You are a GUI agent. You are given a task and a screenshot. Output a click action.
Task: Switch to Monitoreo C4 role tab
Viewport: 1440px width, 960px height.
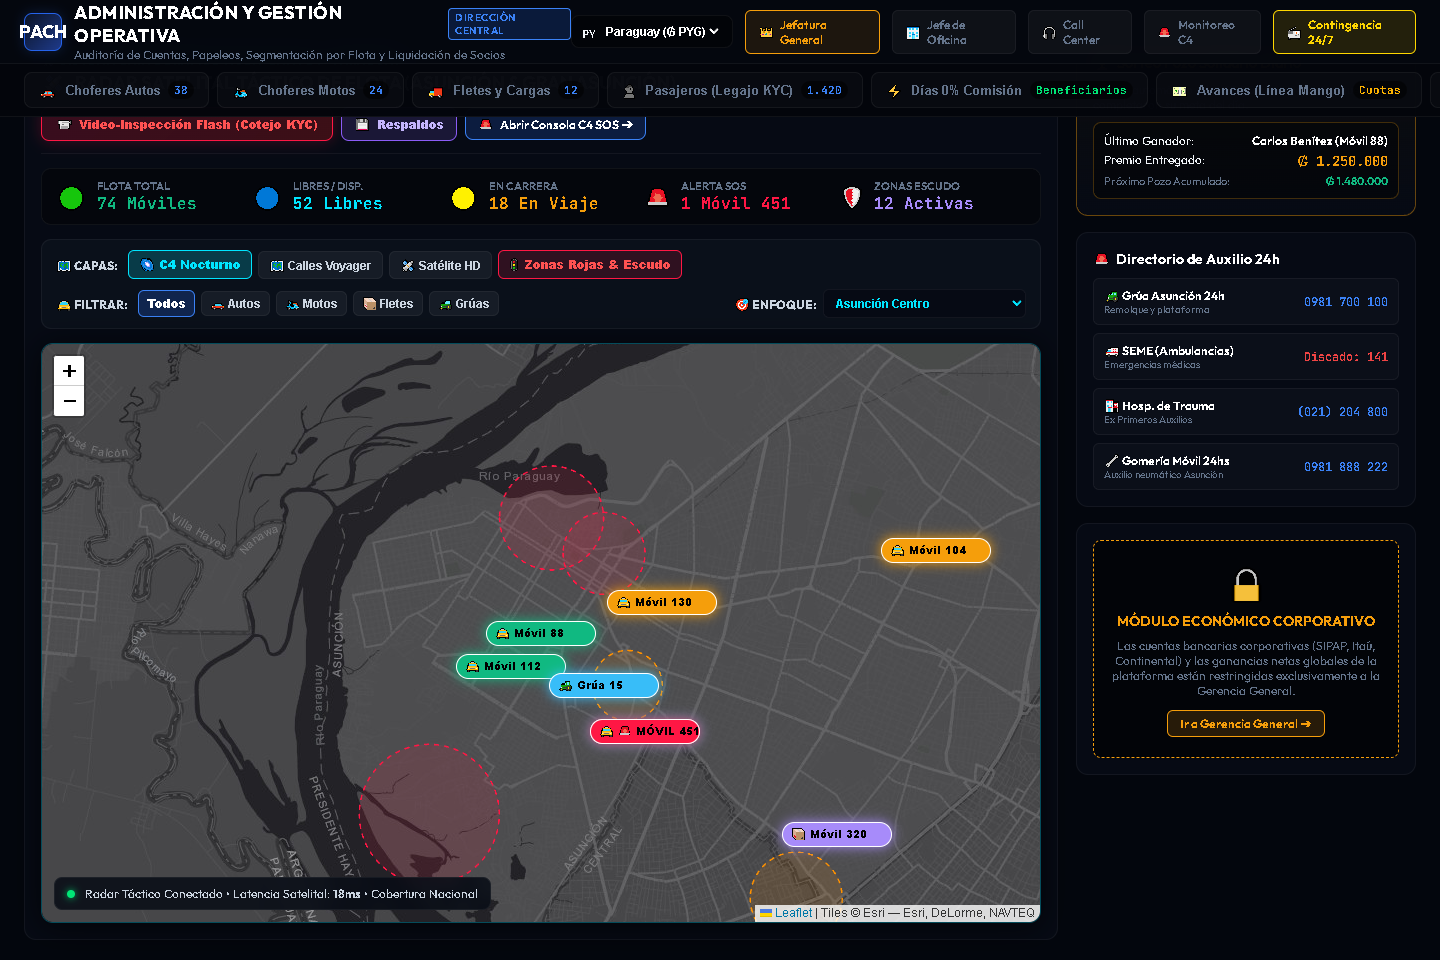(1202, 32)
